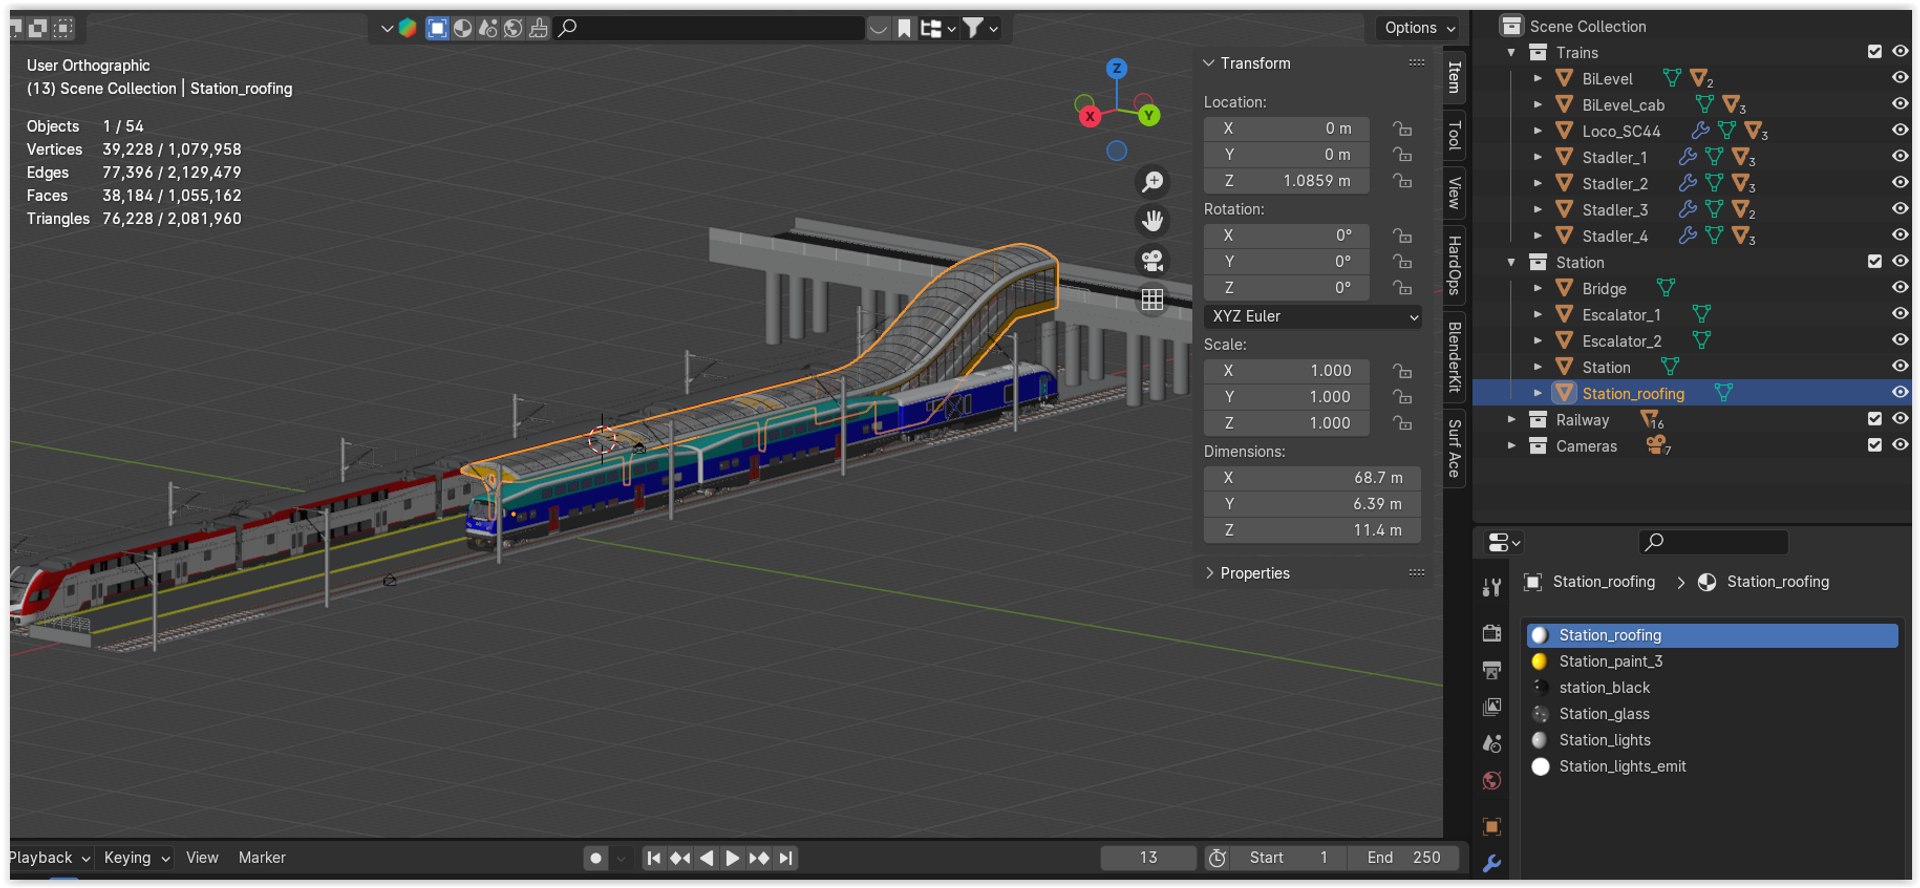1920x888 pixels.
Task: Open the Output properties tab icon
Action: click(1492, 670)
